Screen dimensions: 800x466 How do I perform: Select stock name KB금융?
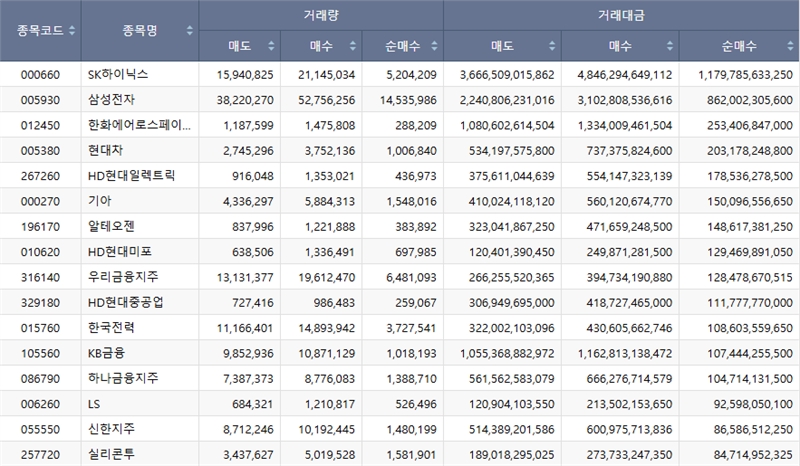coord(106,353)
